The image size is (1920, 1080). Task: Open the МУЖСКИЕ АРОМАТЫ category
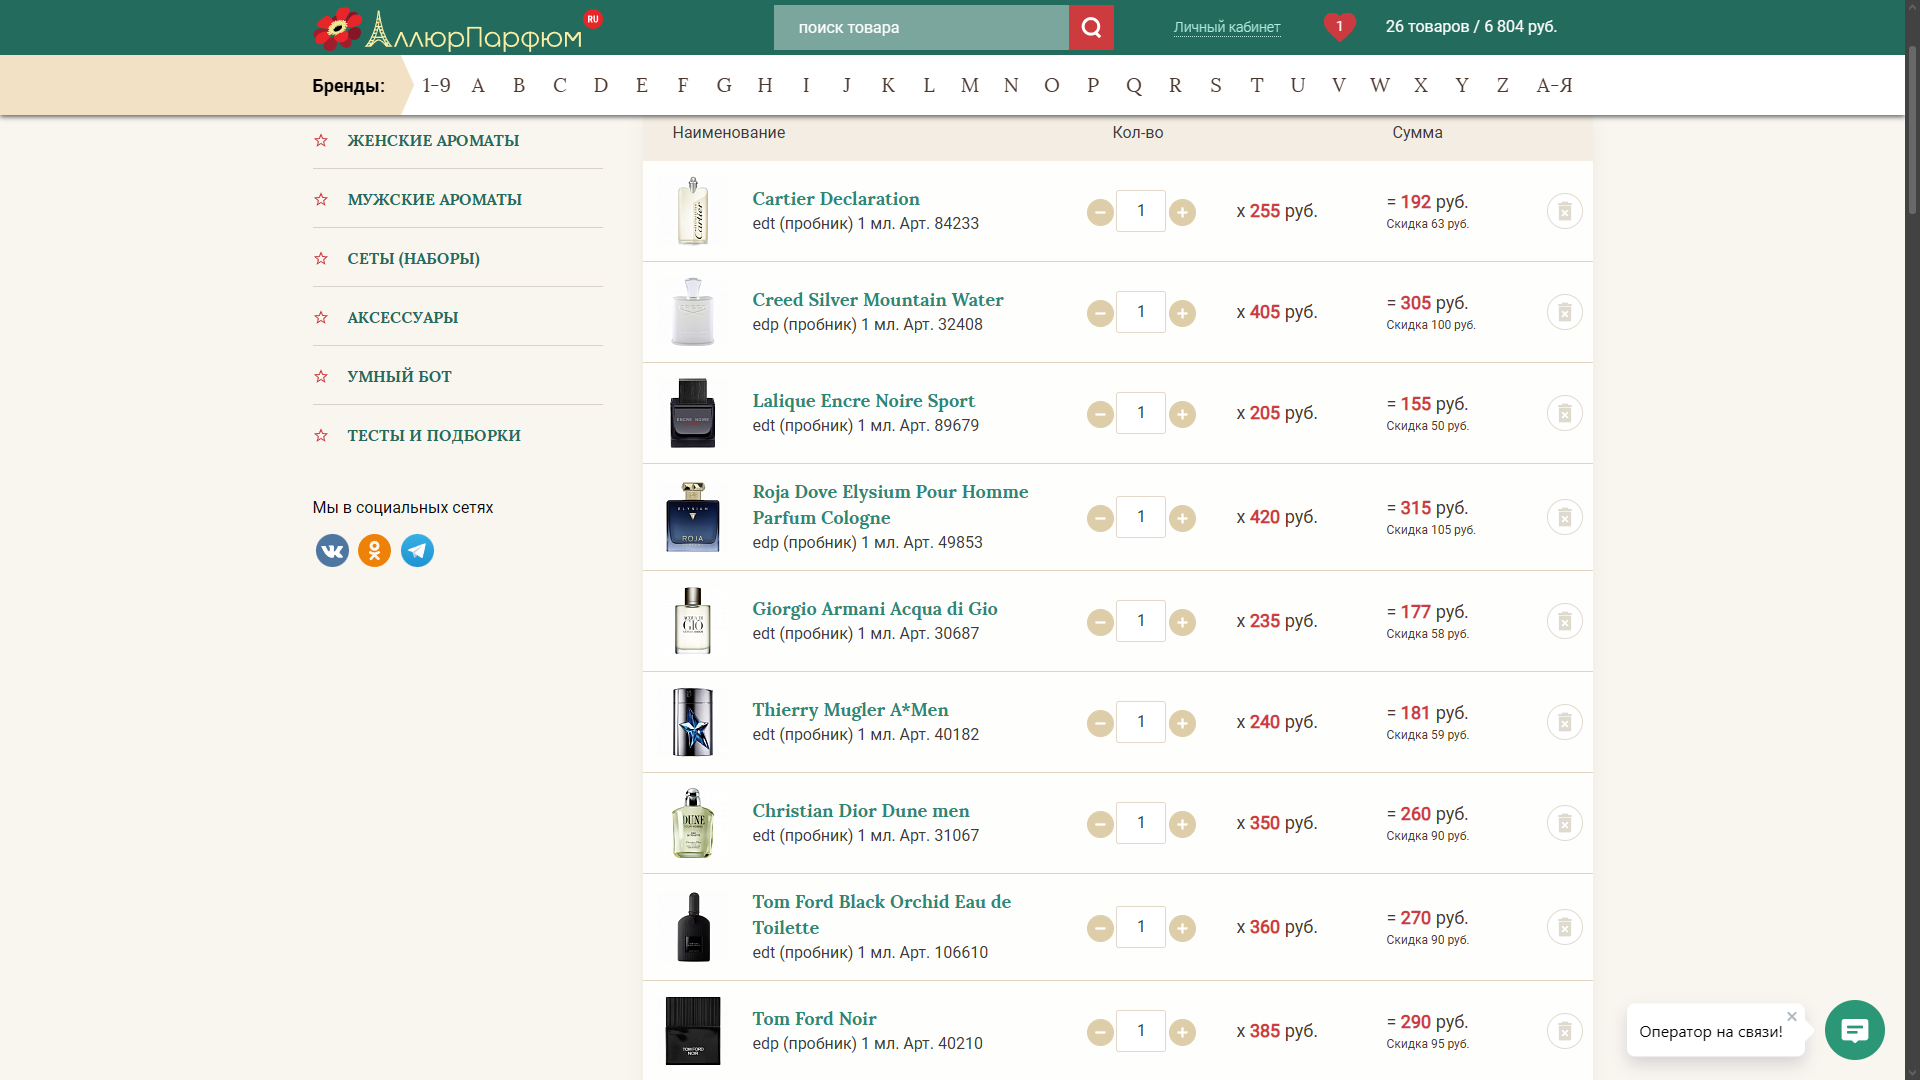pyautogui.click(x=434, y=200)
